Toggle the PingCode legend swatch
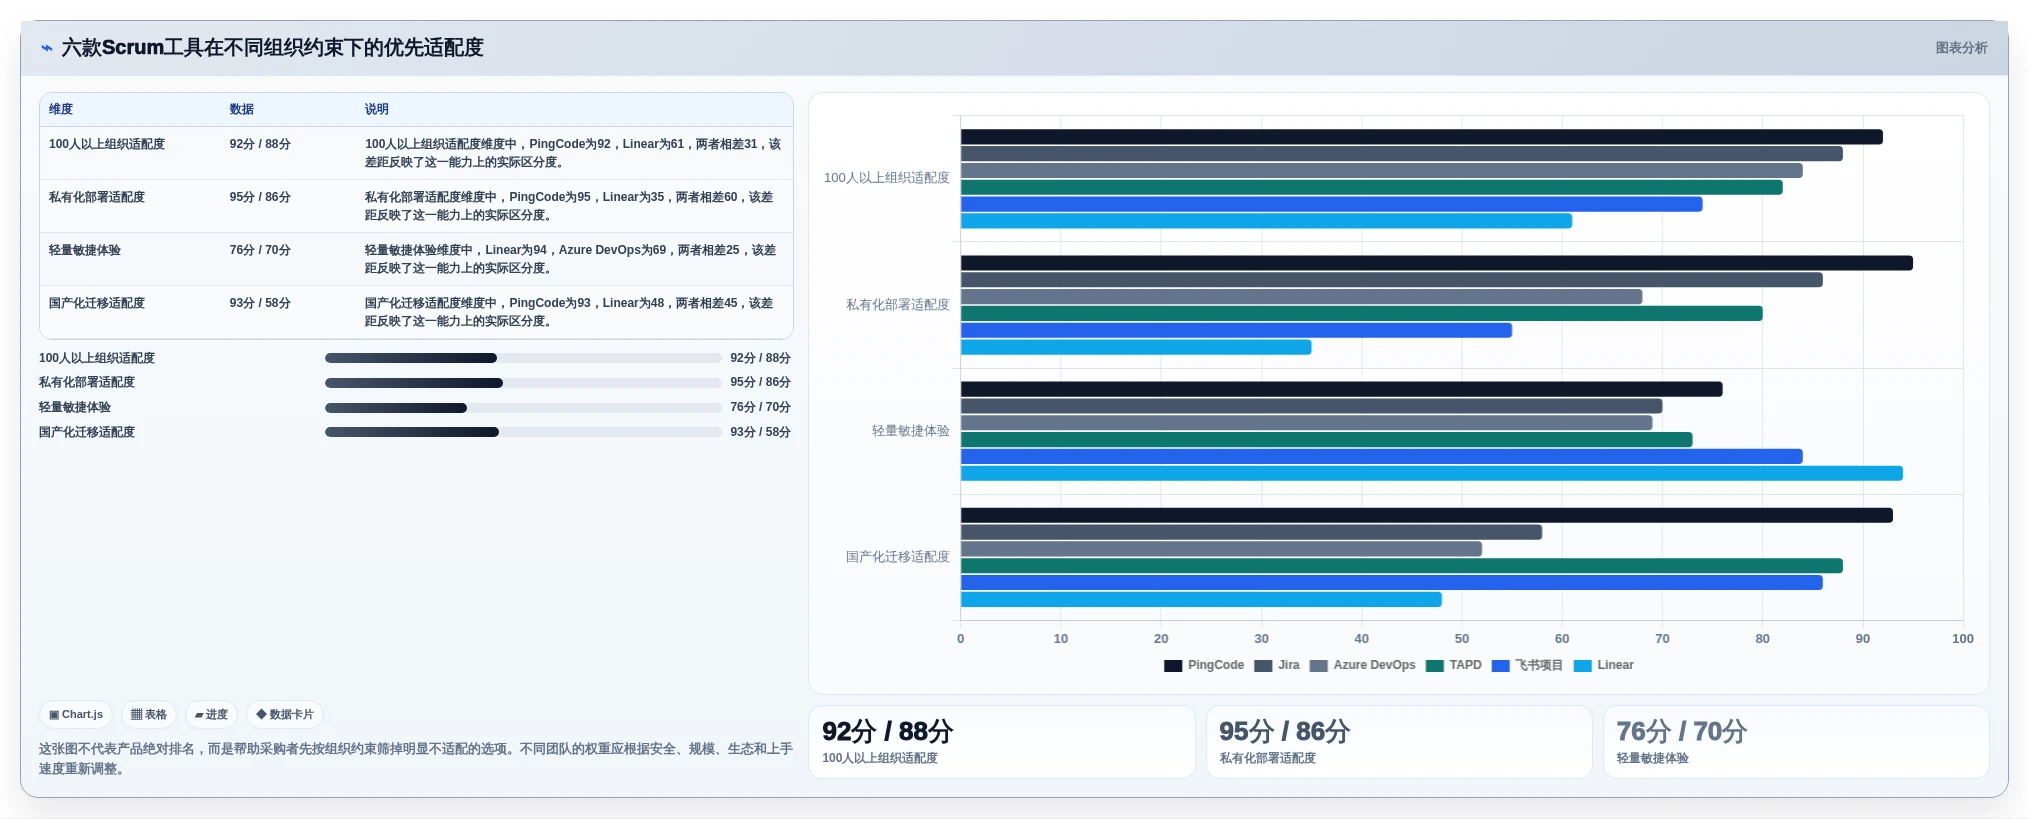Image resolution: width=2029 pixels, height=819 pixels. (x=1173, y=666)
